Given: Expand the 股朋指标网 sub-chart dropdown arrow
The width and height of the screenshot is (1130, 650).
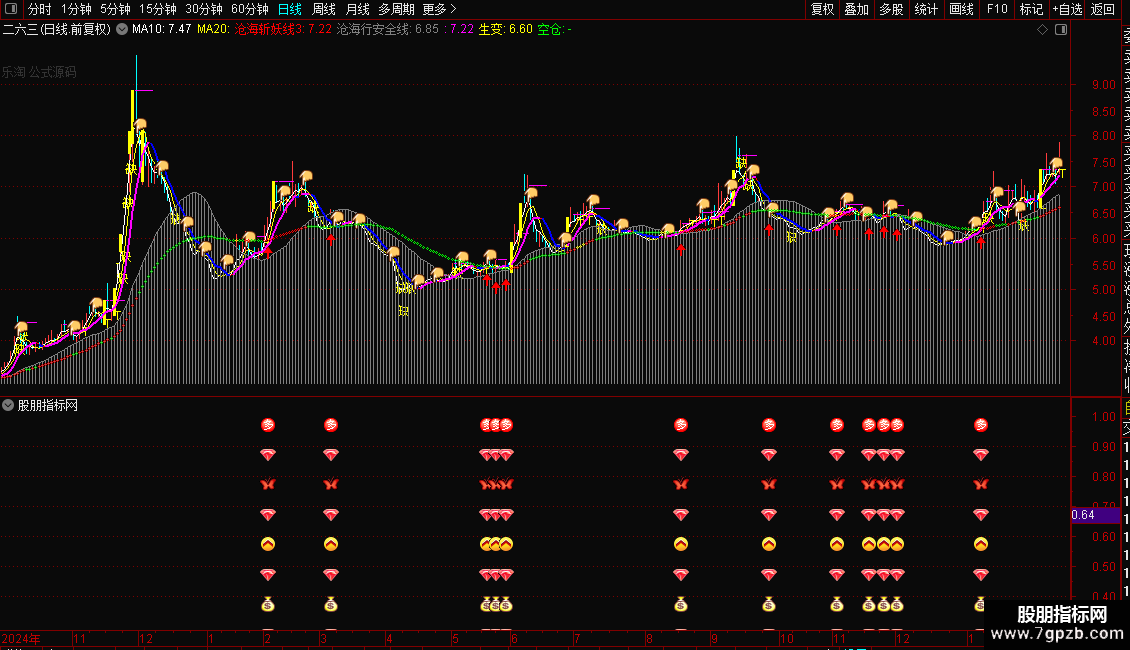Looking at the screenshot, I should (8, 405).
